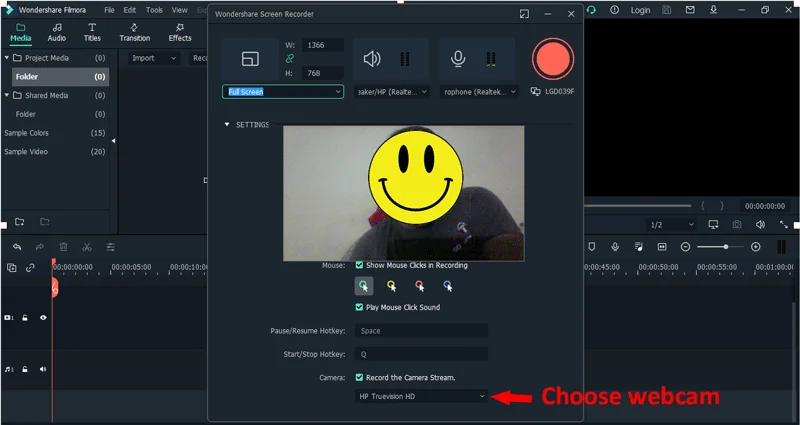The width and height of the screenshot is (800, 425).
Task: Toggle Show Mouse Clicks in Recording checkbox
Action: click(359, 265)
